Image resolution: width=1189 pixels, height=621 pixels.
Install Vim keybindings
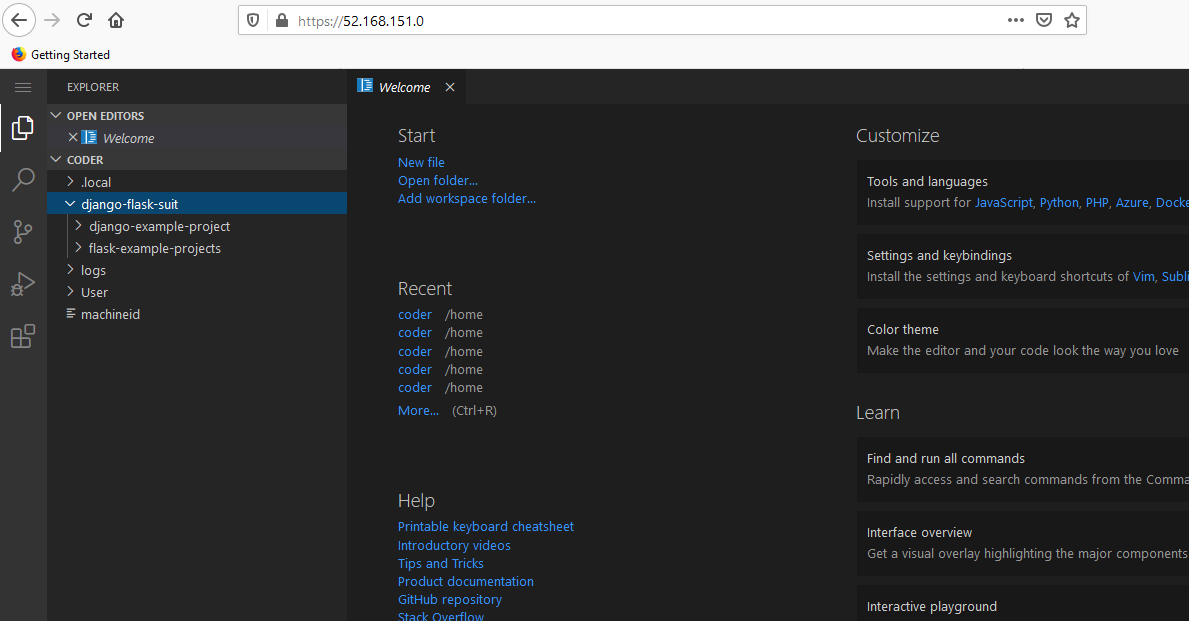1143,277
